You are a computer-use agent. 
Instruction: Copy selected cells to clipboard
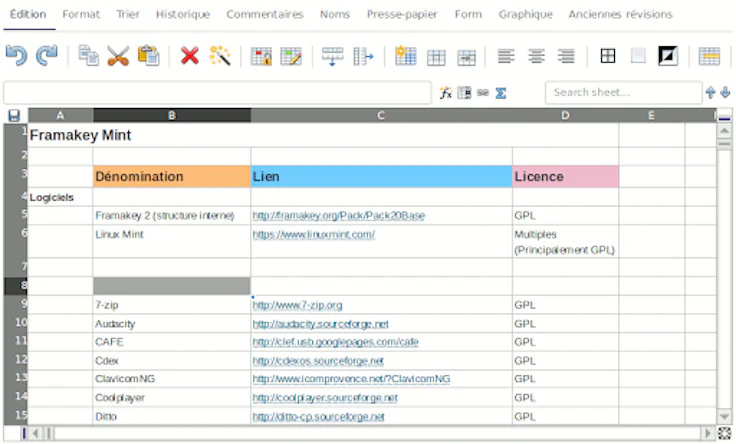(88, 56)
